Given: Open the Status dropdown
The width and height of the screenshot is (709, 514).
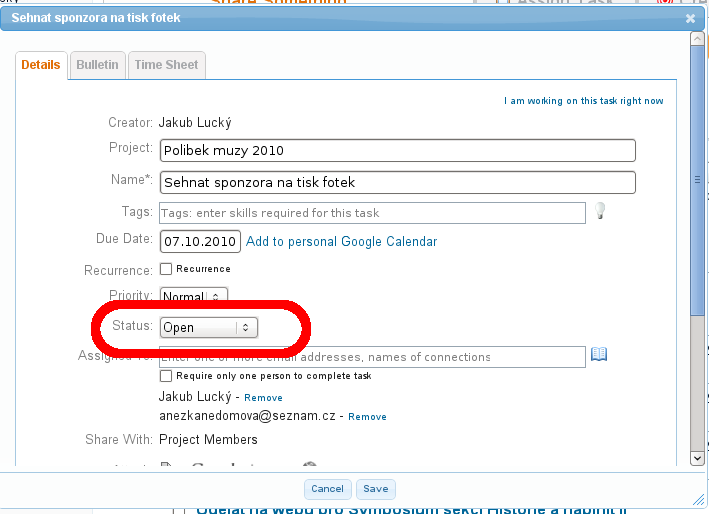Looking at the screenshot, I should tap(209, 327).
